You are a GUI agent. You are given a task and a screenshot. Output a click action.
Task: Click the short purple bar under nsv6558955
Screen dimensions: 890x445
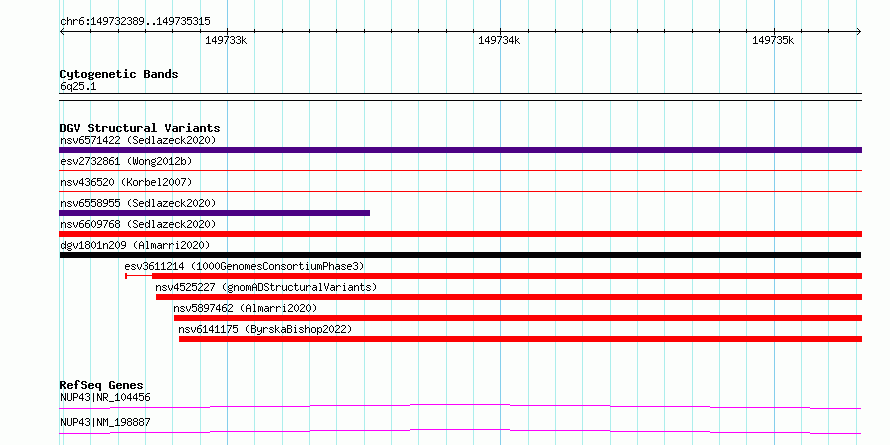(x=215, y=213)
